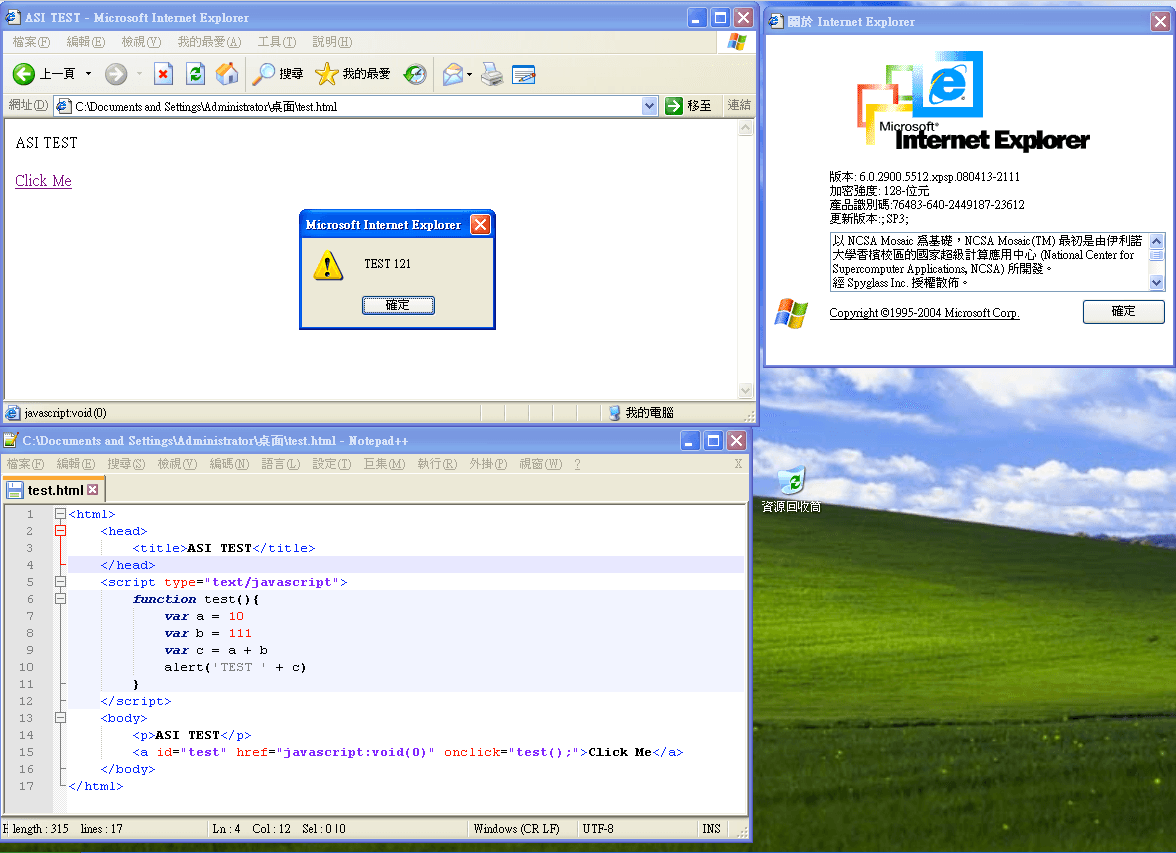This screenshot has height=853, width=1176.
Task: Open Notepad++ 語言(L) menu
Action: pyautogui.click(x=280, y=464)
